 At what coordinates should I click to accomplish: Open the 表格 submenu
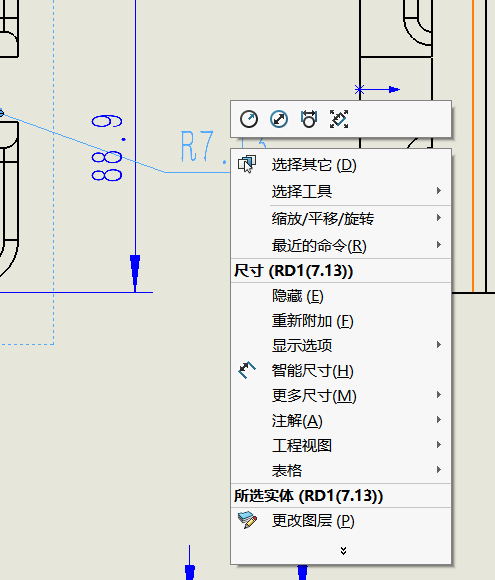point(341,470)
